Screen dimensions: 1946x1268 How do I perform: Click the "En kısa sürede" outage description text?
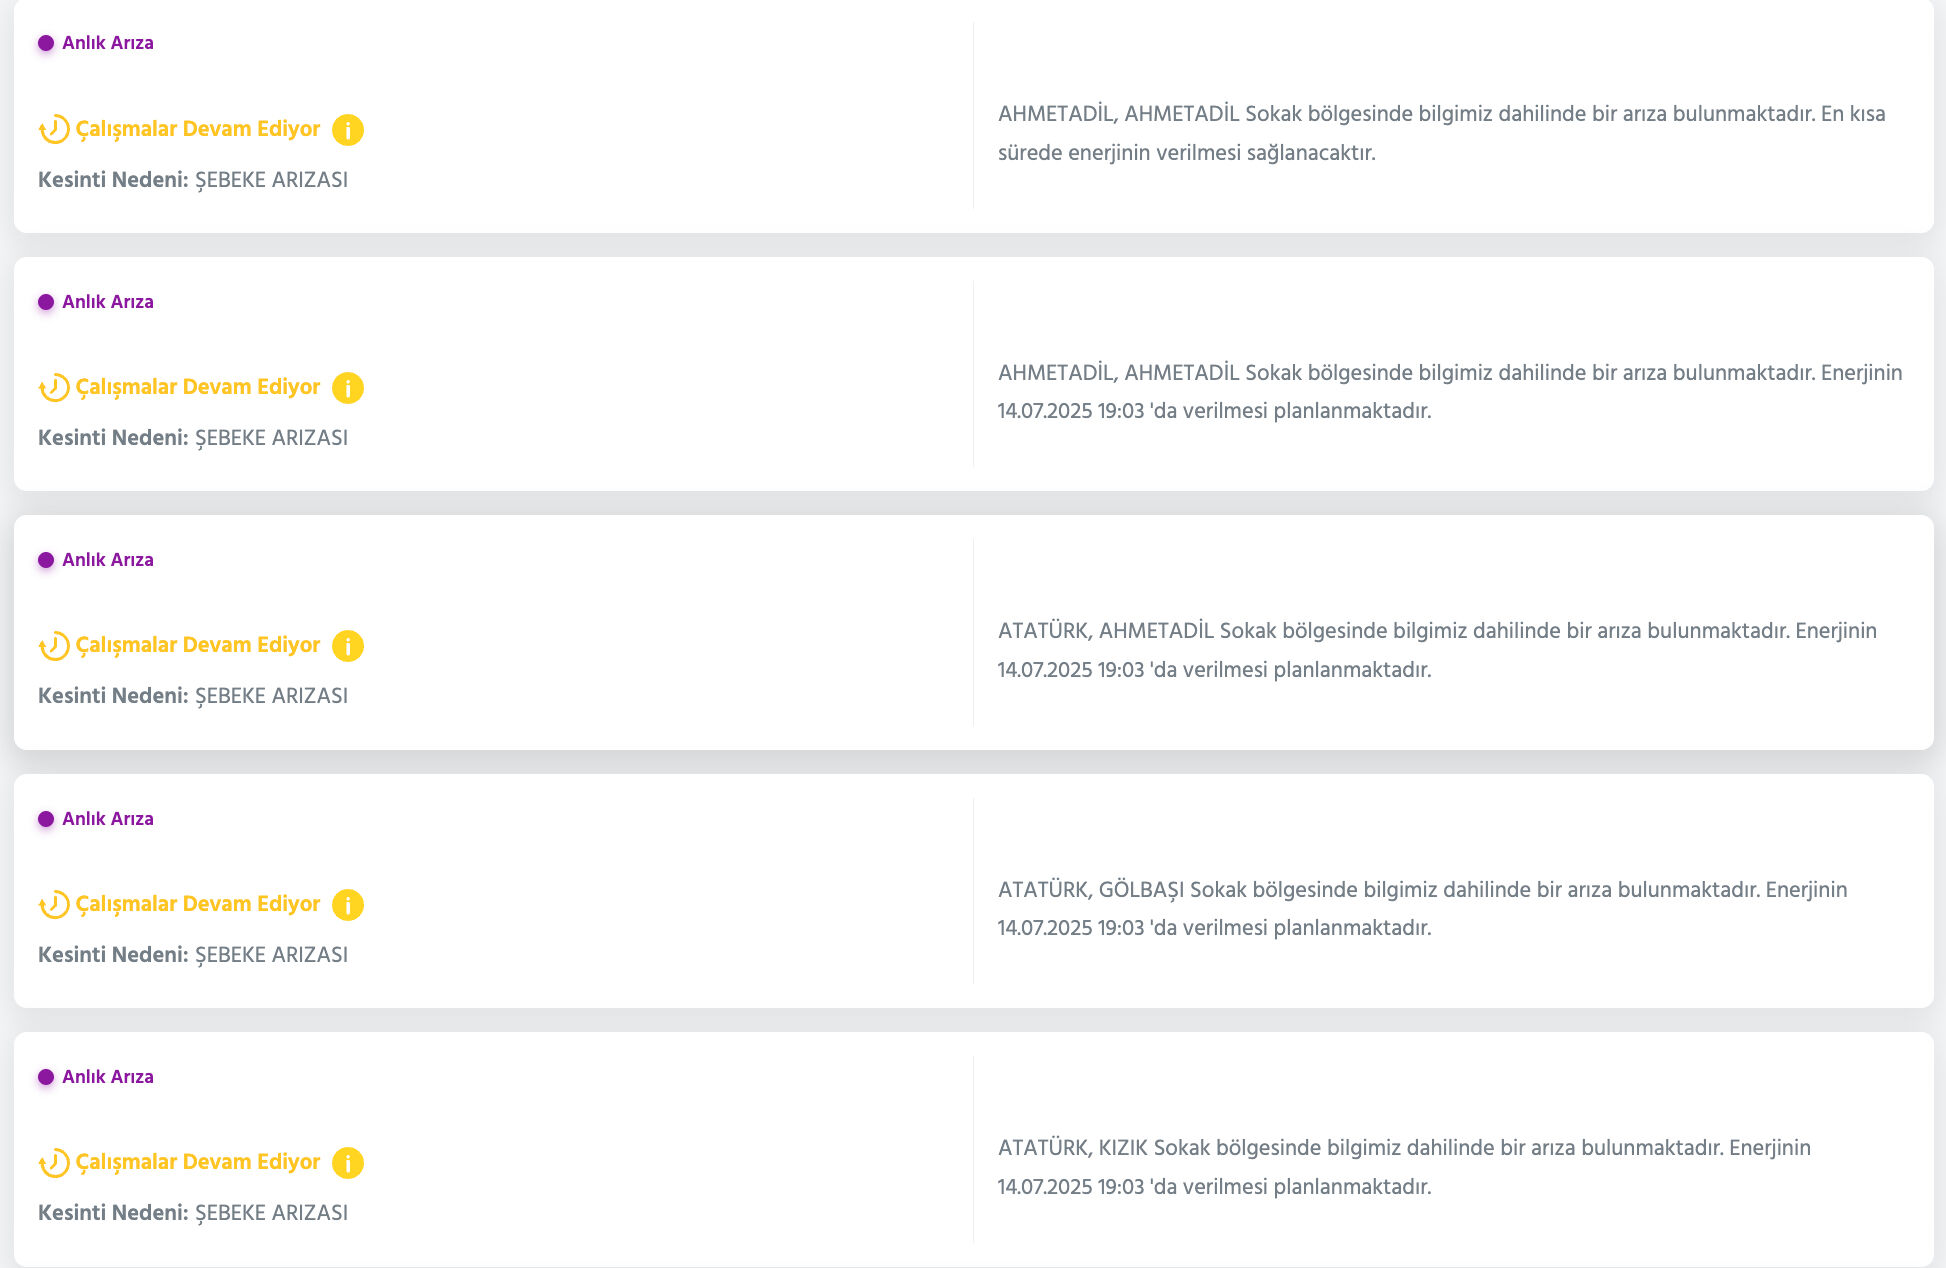pos(1440,133)
